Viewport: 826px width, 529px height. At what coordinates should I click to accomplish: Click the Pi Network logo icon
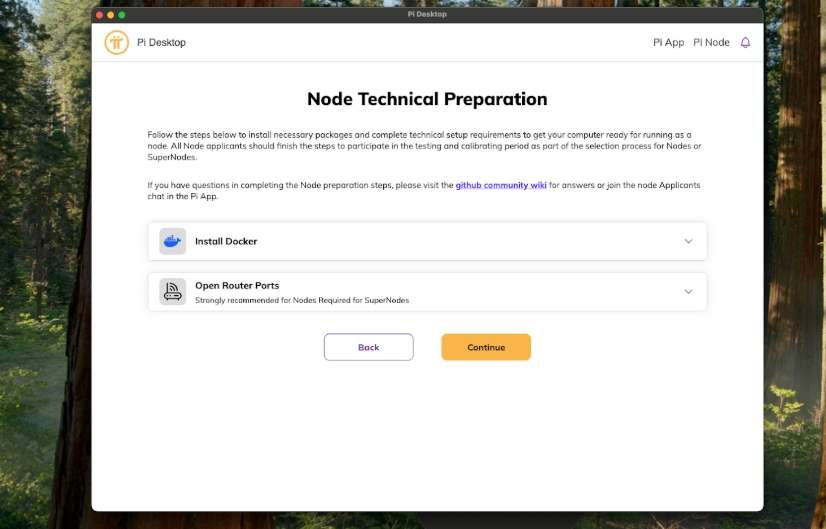[117, 43]
